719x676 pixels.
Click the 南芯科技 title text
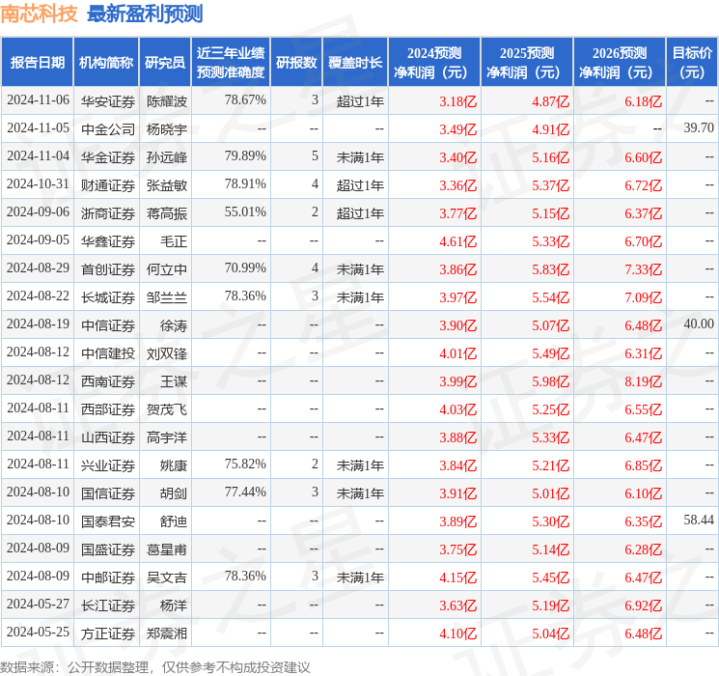point(39,14)
